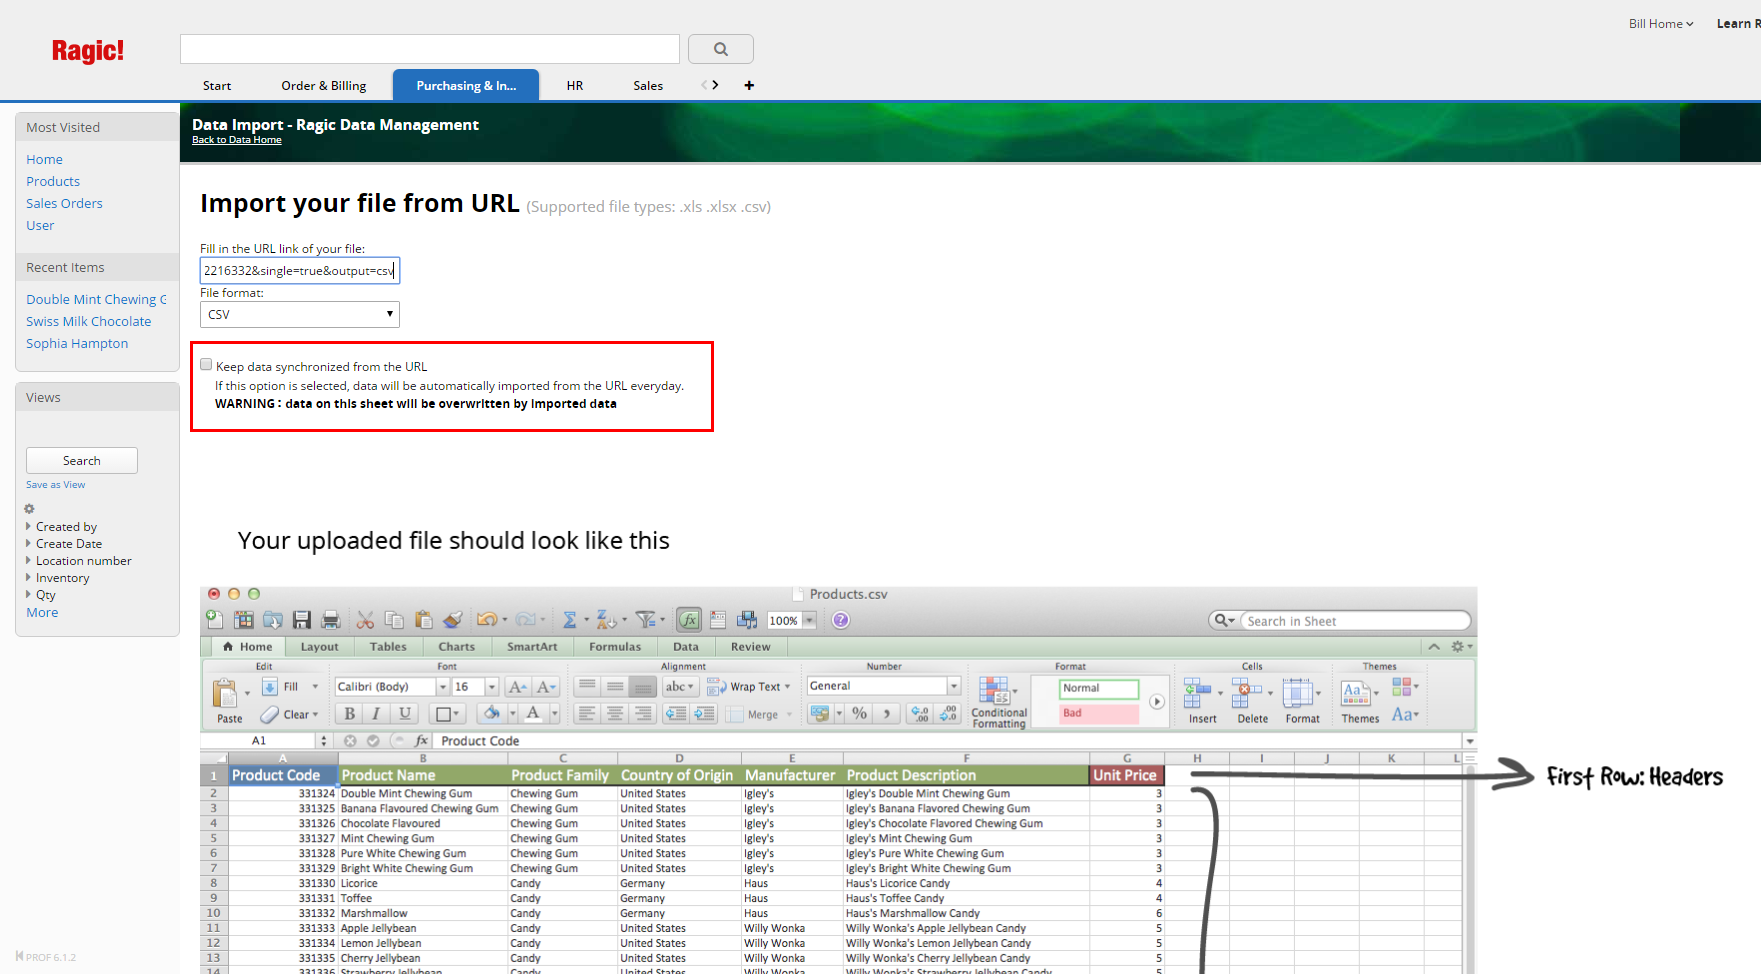Open the HR tab
Image resolution: width=1761 pixels, height=974 pixels.
(x=575, y=86)
